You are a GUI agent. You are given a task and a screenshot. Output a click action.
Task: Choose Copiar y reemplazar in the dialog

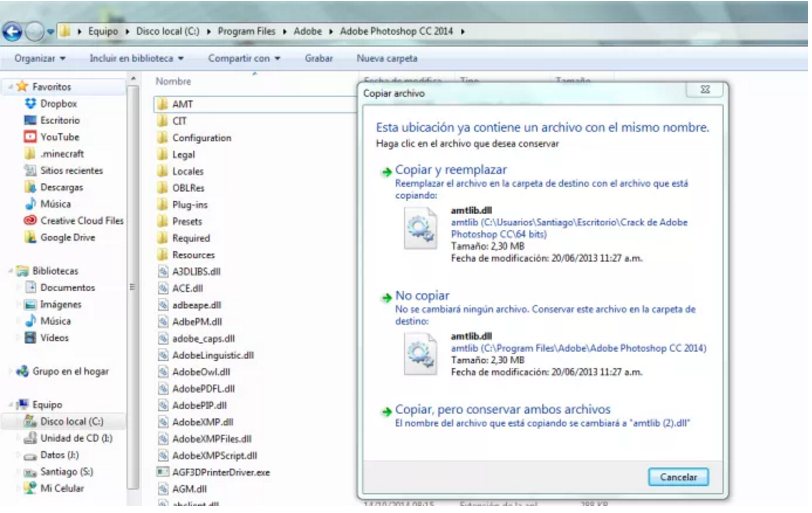pos(451,169)
